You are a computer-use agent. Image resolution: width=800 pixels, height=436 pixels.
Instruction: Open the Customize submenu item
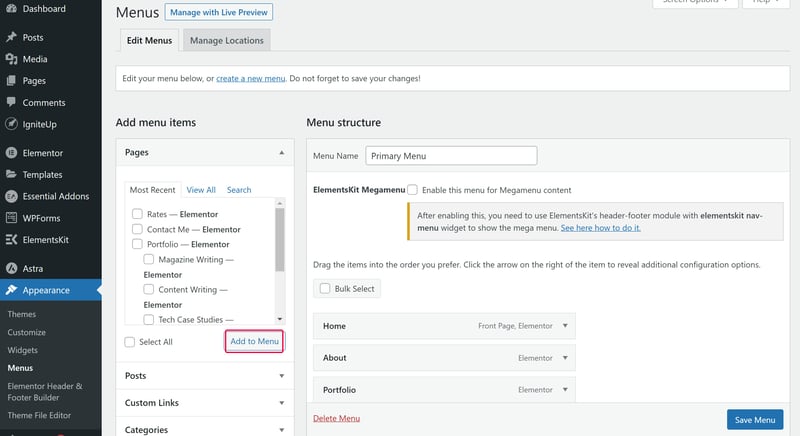pos(27,332)
